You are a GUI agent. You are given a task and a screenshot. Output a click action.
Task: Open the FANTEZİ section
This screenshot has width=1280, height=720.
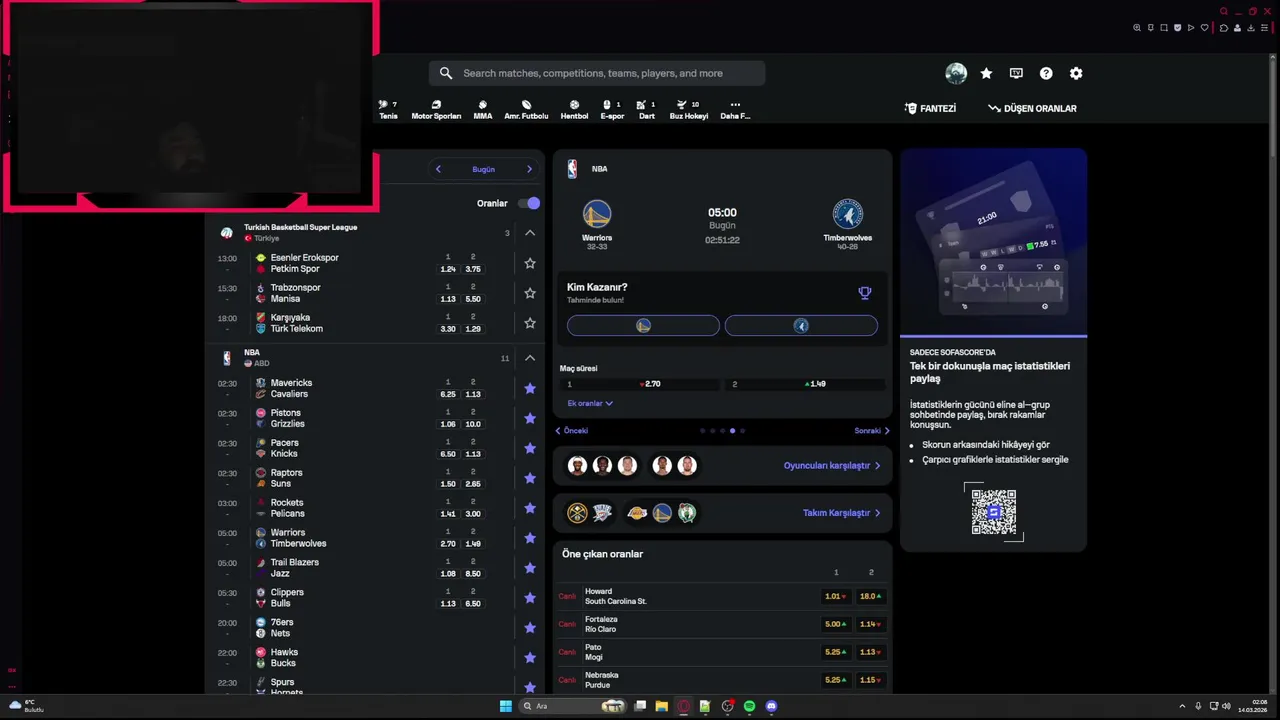coord(930,108)
